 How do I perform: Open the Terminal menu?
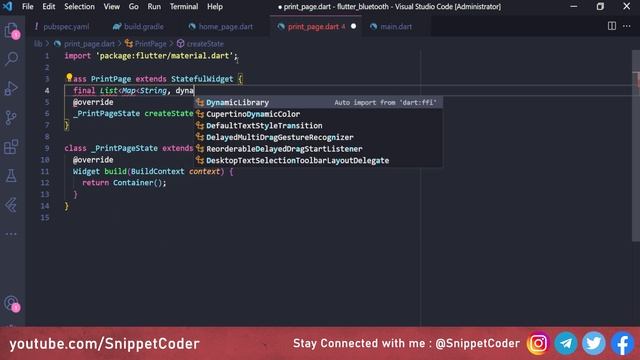(x=184, y=7)
